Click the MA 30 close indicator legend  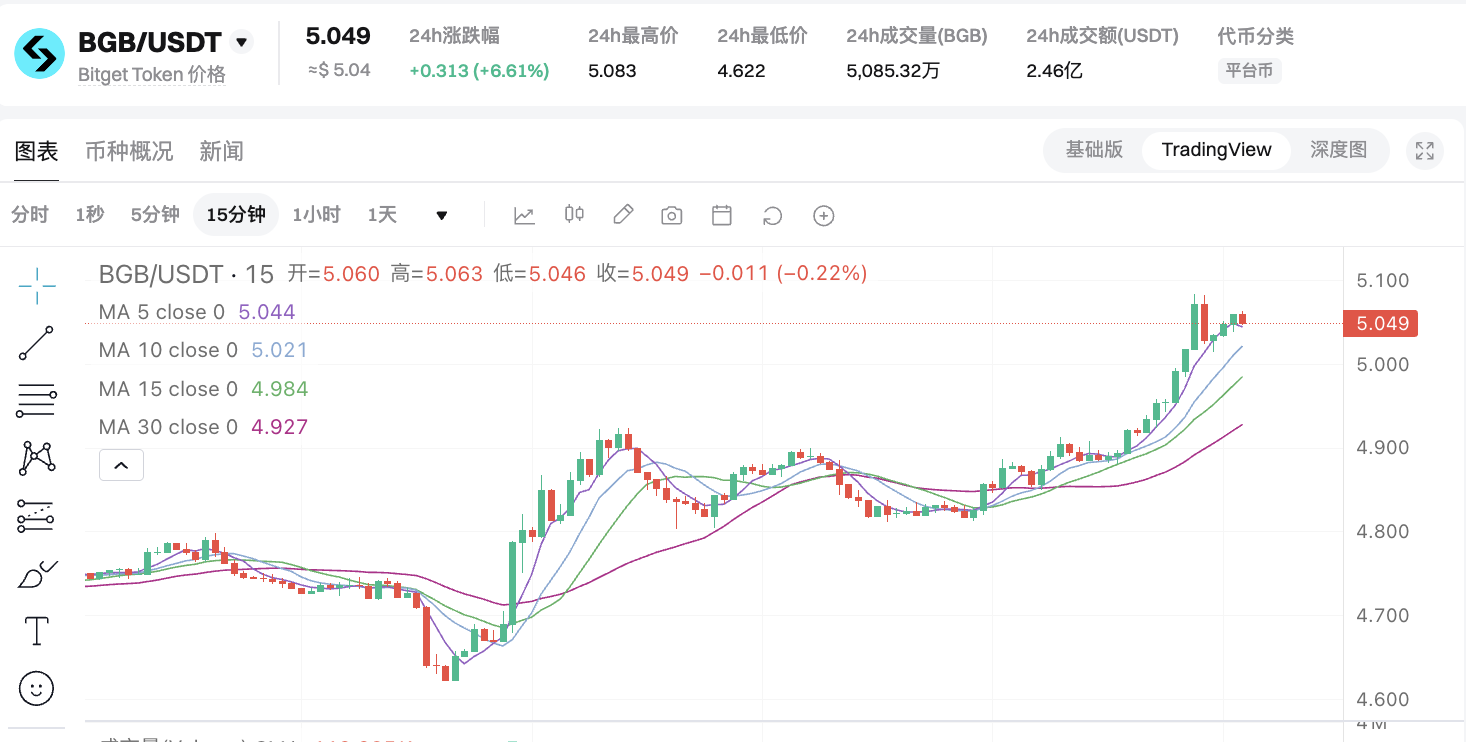[203, 427]
